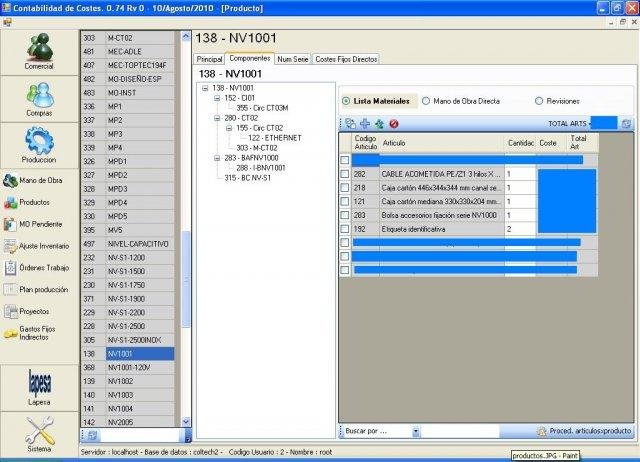This screenshot has width=640, height=462.
Task: Open Órdenes Trabajo in sidebar
Action: (36, 268)
